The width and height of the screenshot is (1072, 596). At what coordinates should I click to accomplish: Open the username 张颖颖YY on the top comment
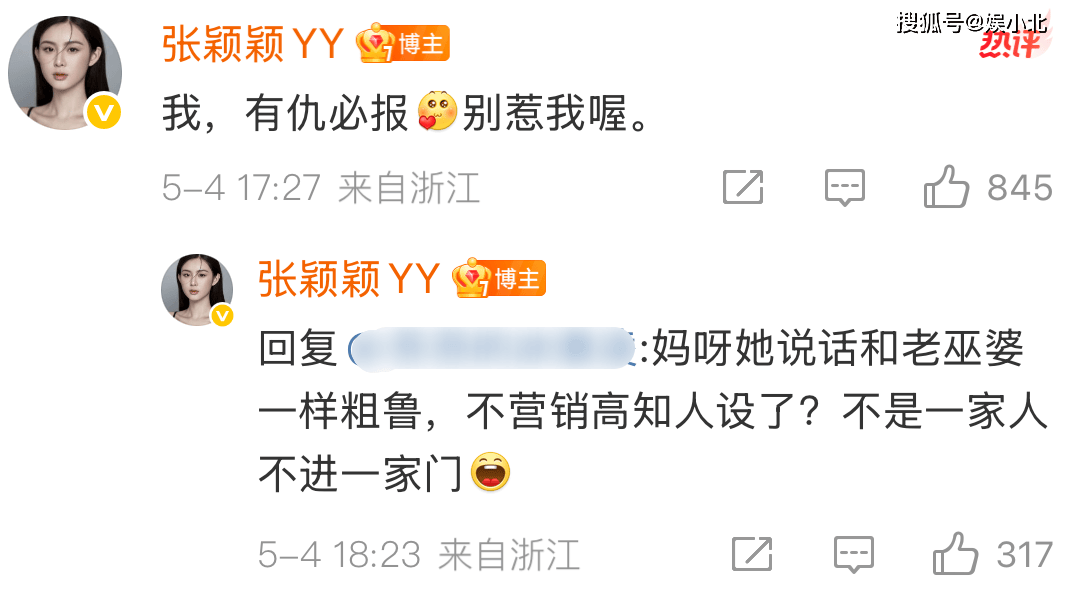tap(252, 44)
